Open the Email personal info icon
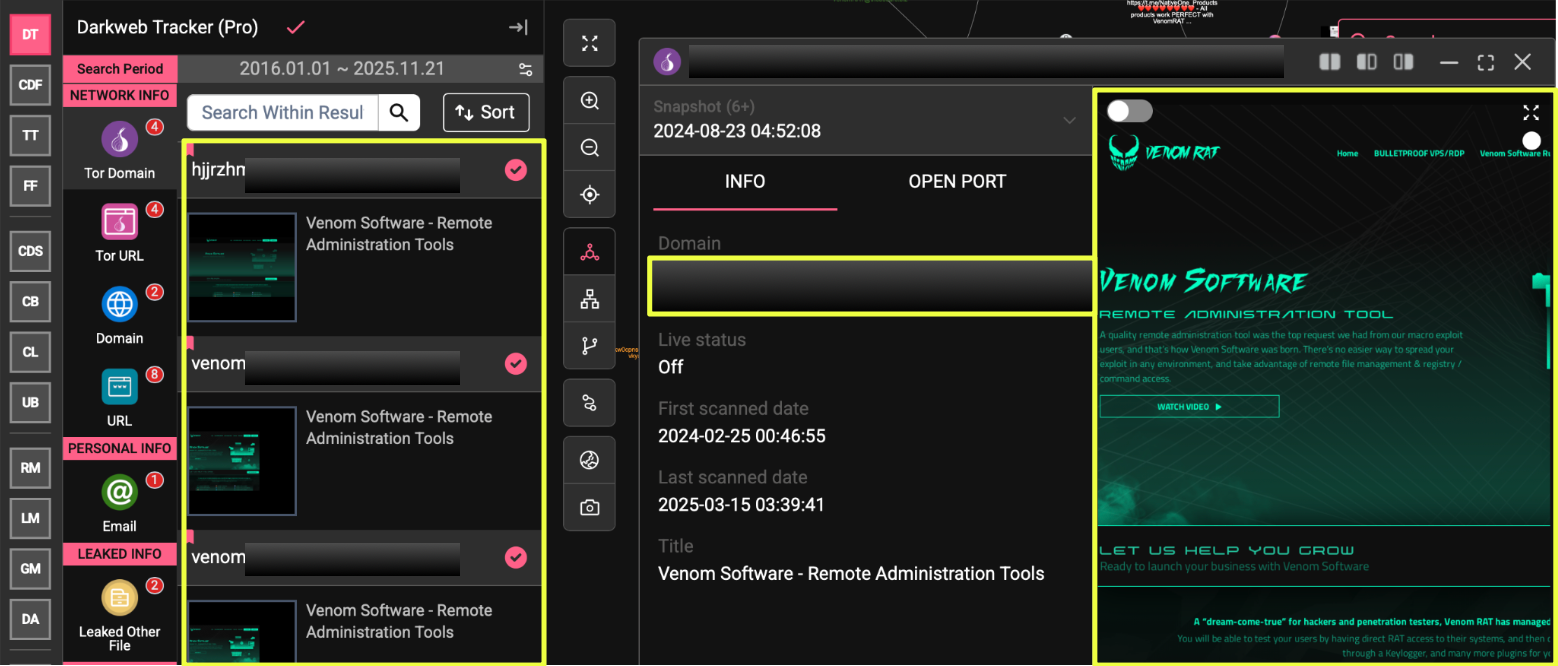This screenshot has height=666, width=1558. (x=119, y=492)
